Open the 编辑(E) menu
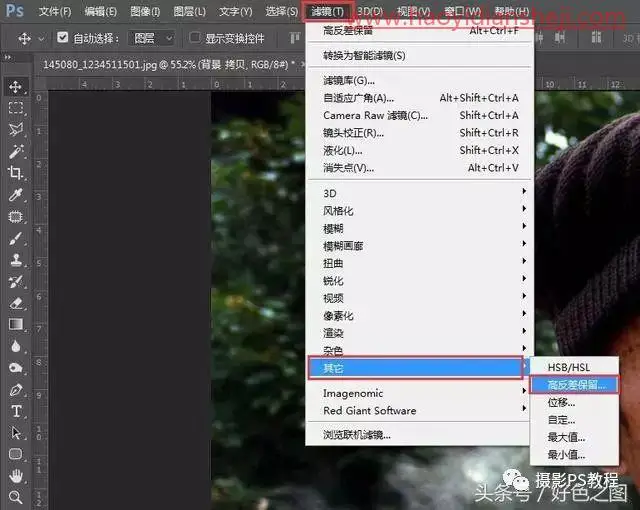Screen dimensions: 640x510 pyautogui.click(x=100, y=11)
